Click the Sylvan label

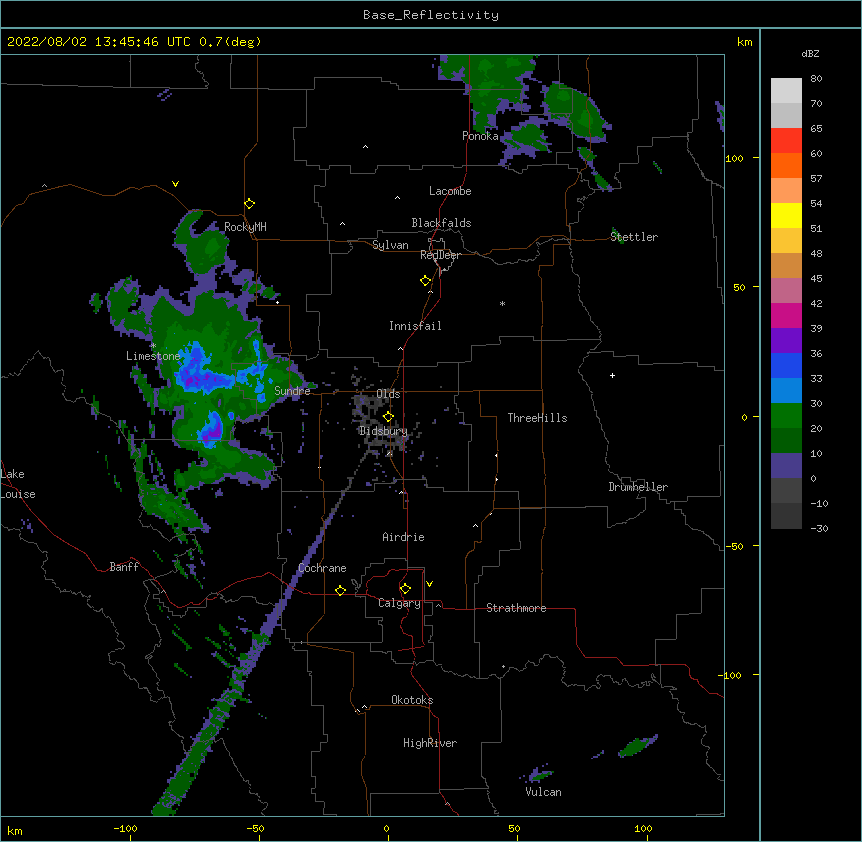pos(390,245)
